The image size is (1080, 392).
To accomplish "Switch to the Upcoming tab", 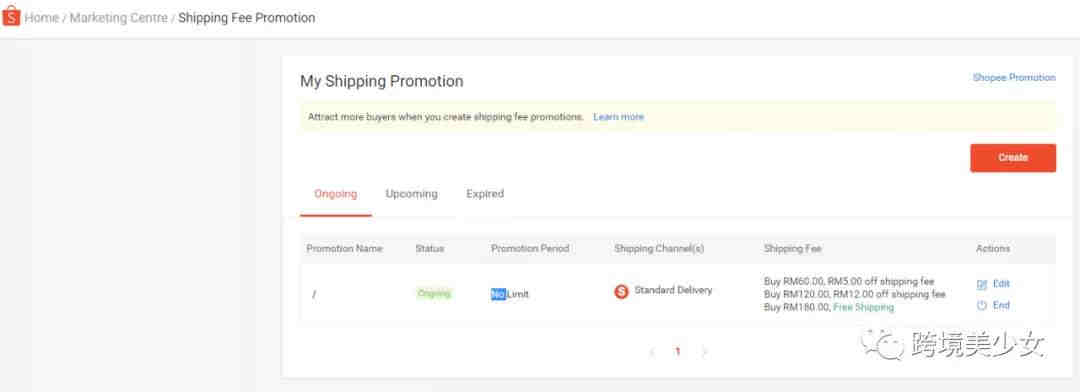I will (x=411, y=194).
